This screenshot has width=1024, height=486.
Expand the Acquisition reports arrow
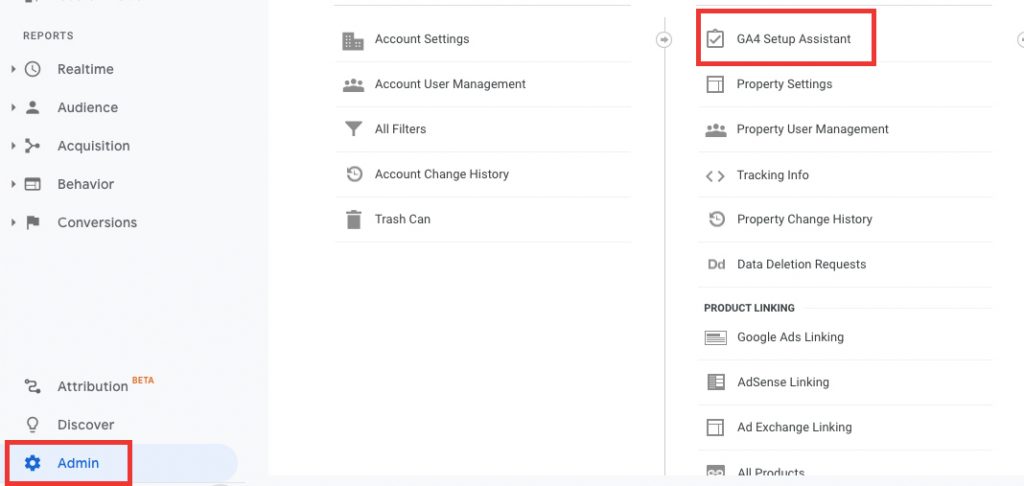coord(13,146)
